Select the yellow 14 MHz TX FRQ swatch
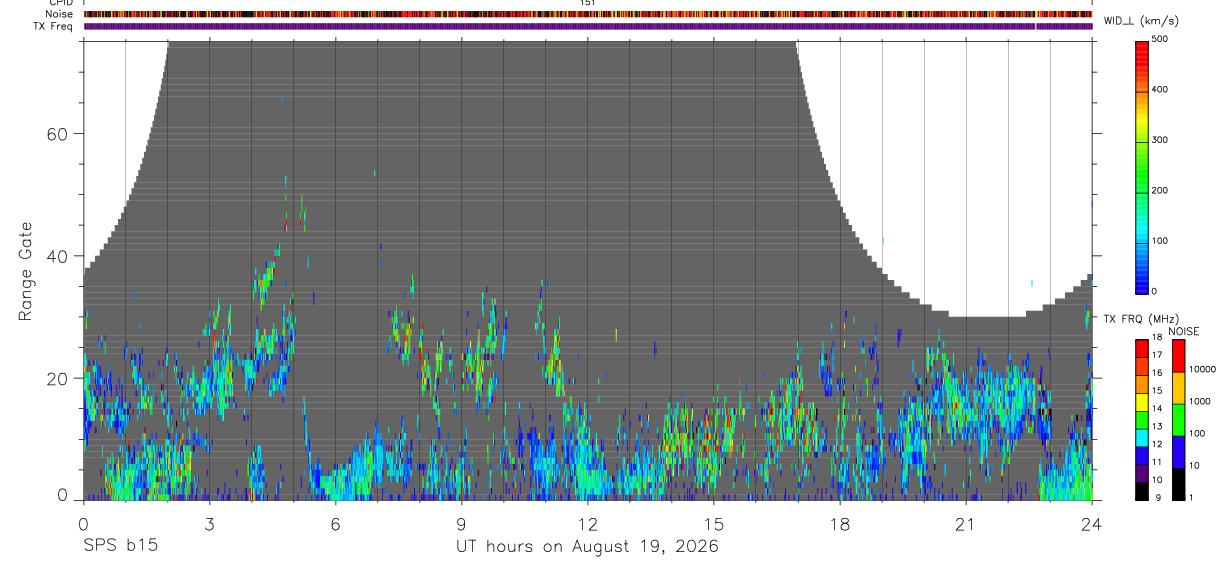1228x567 pixels. 1142,401
